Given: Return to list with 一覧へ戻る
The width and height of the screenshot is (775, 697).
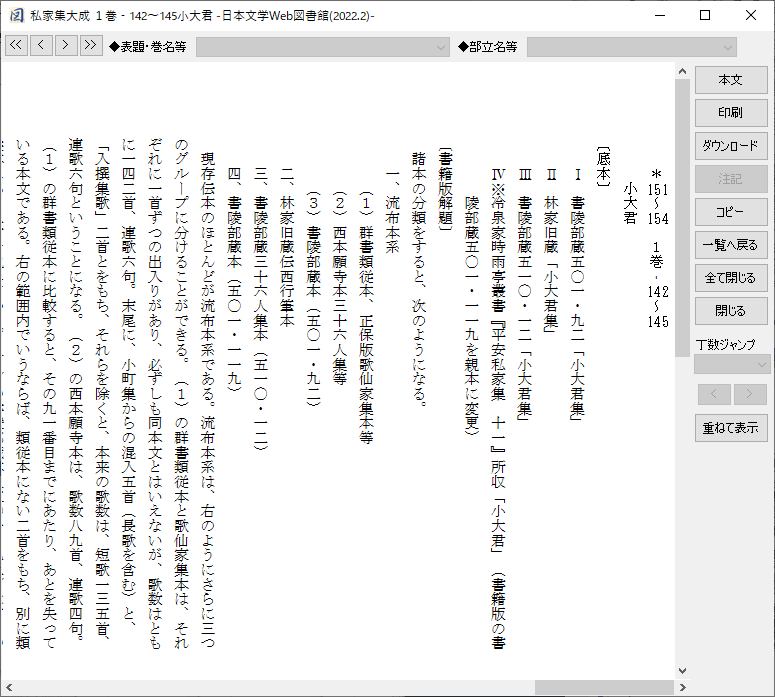Looking at the screenshot, I should (731, 245).
